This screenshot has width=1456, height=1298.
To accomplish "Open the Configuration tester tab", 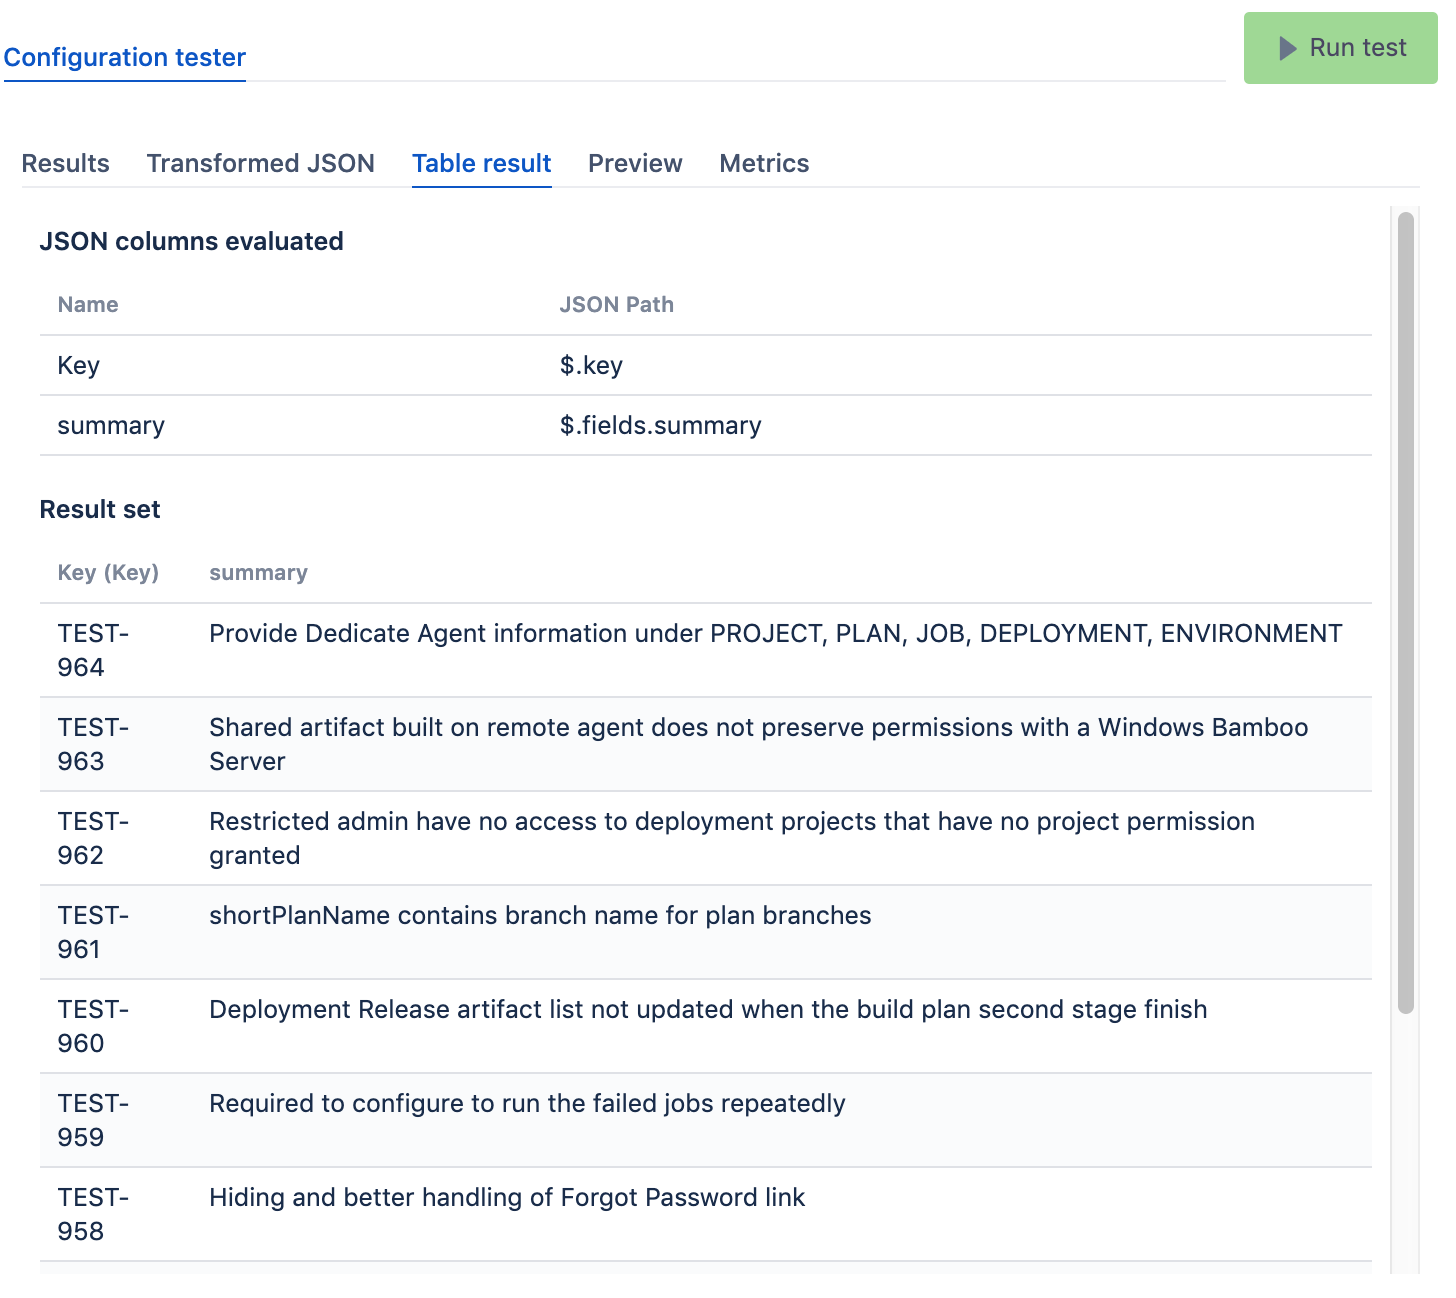I will [125, 58].
